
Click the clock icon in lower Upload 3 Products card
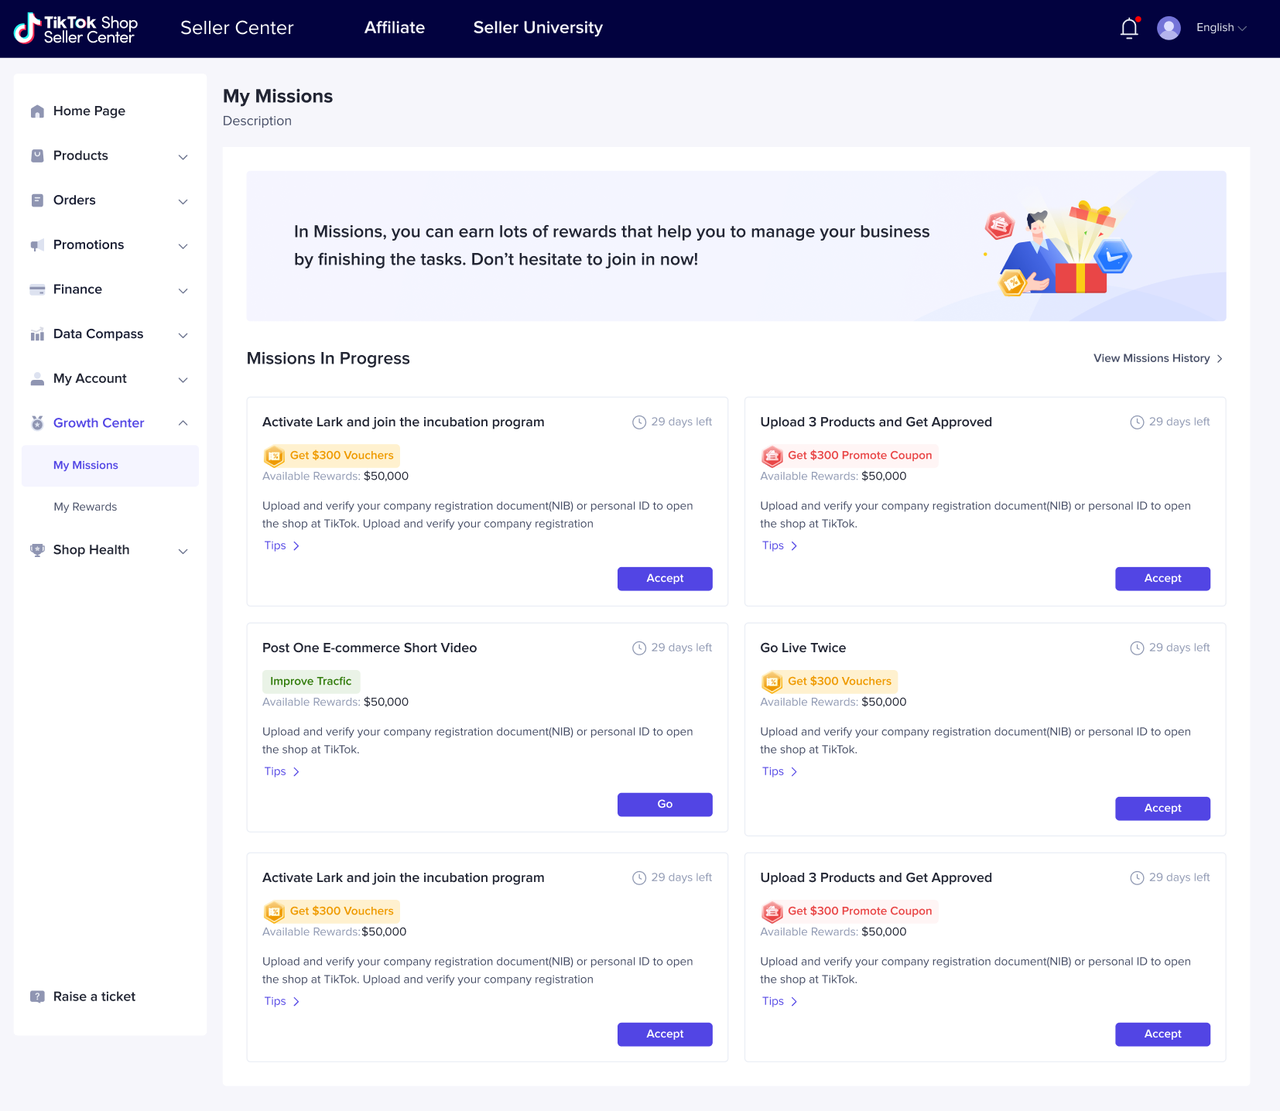(x=1137, y=878)
